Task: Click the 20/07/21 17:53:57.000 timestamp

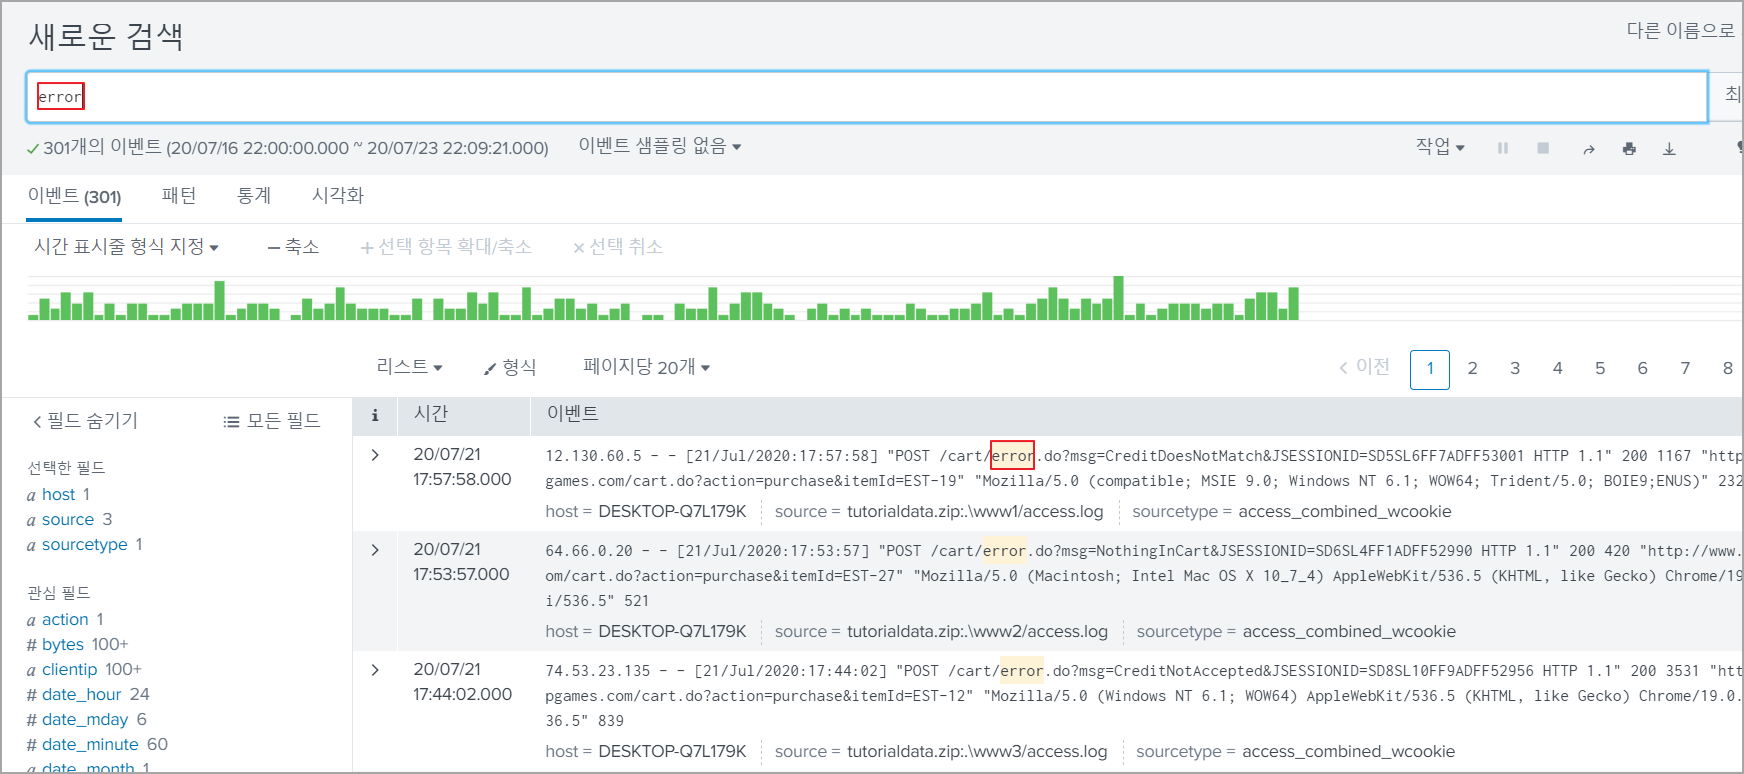Action: click(461, 562)
